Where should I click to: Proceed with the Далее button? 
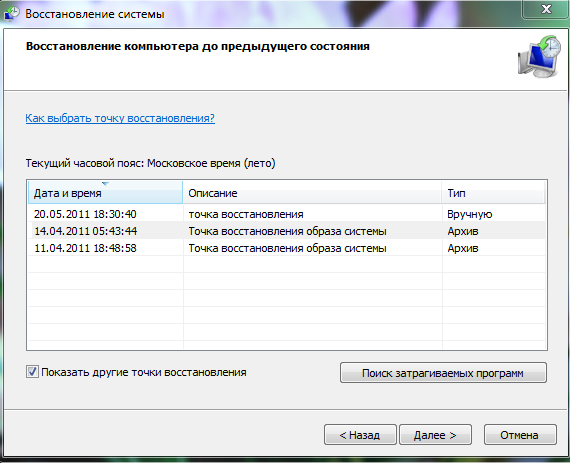(x=435, y=435)
